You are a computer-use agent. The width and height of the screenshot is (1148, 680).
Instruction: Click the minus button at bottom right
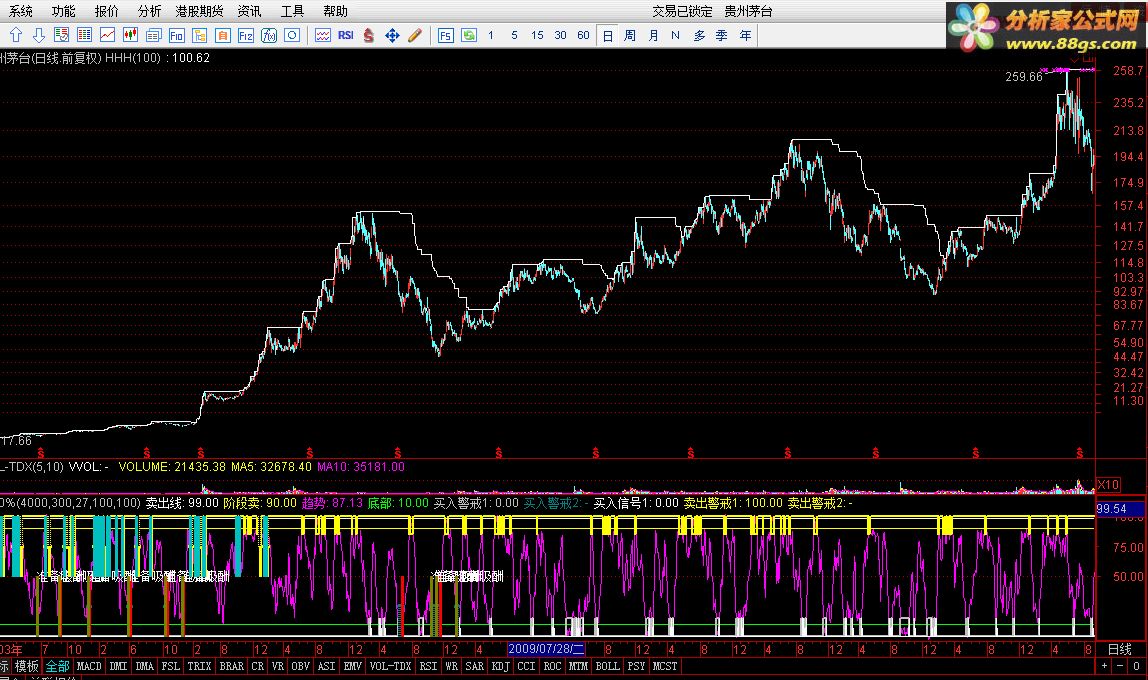point(1119,666)
